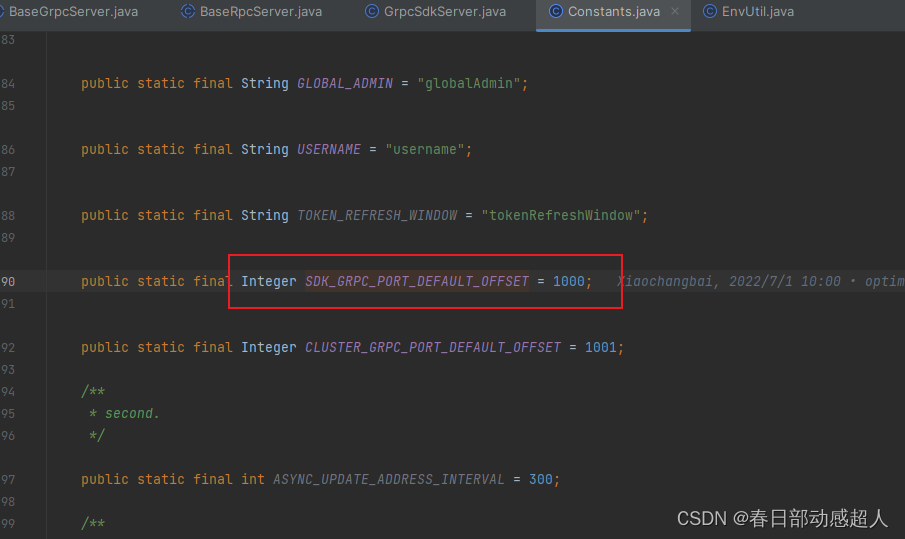Click line number 97 in the gutter

coord(8,480)
